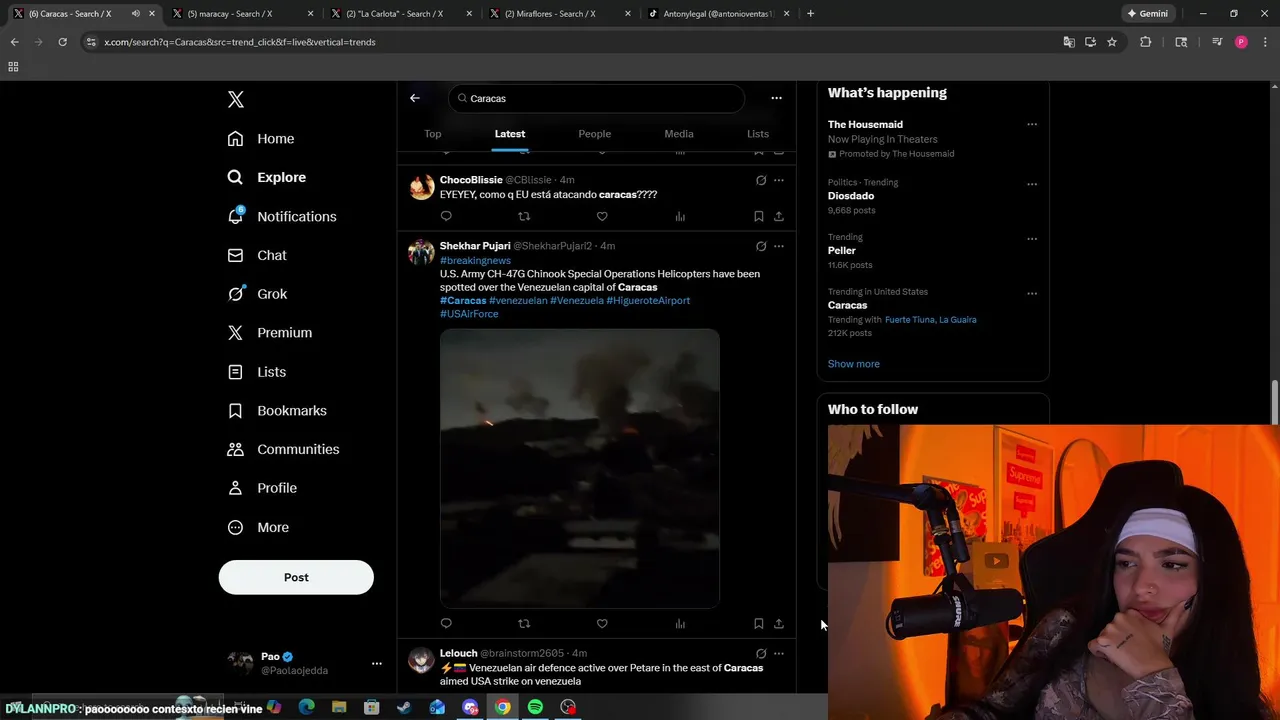The height and width of the screenshot is (720, 1280).
Task: Open the Media tab
Action: (x=679, y=133)
